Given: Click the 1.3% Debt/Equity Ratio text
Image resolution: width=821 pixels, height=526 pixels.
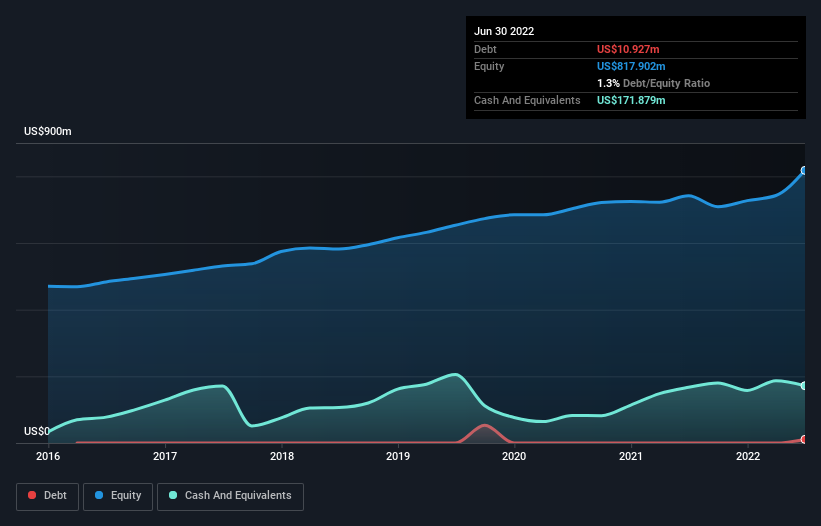Looking at the screenshot, I should tap(653, 83).
